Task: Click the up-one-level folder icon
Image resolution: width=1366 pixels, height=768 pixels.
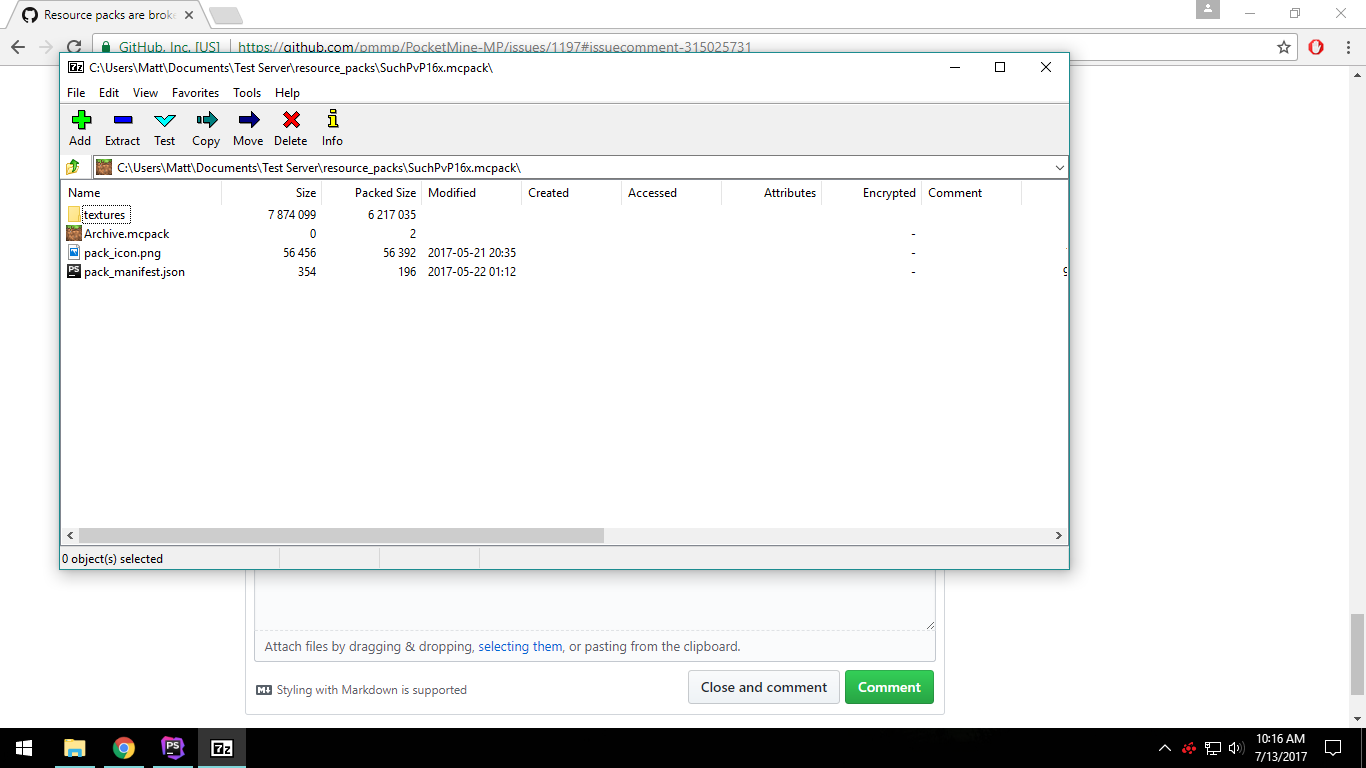Action: click(72, 167)
